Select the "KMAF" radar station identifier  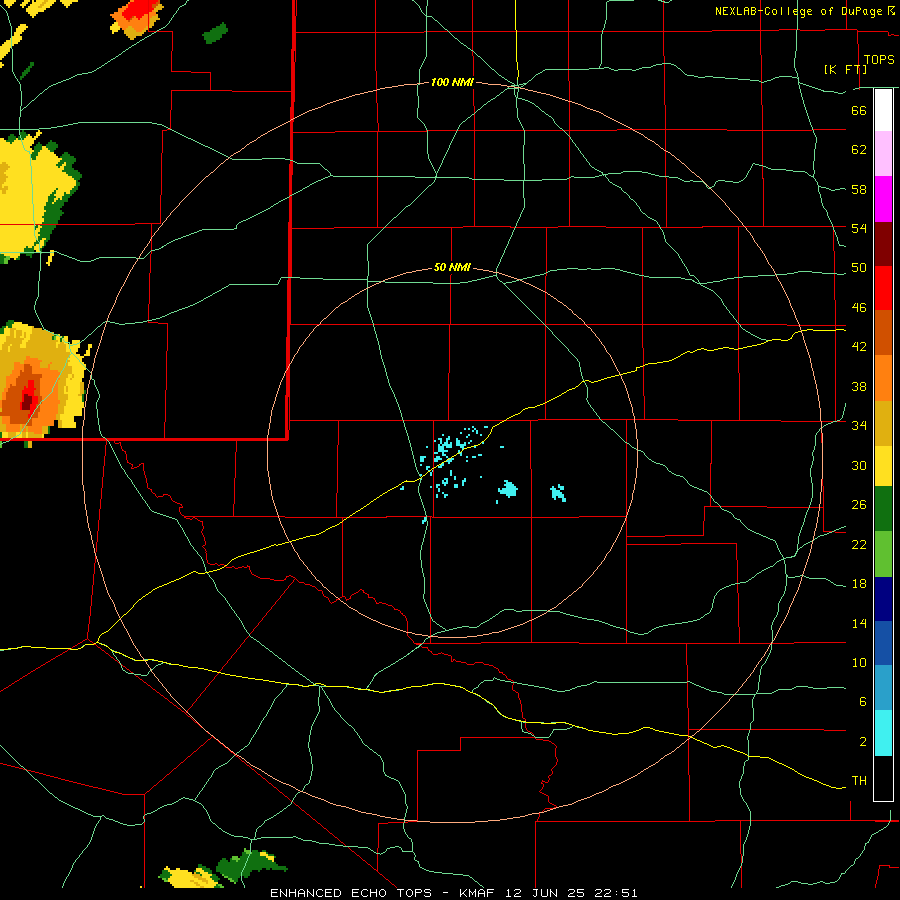tap(479, 893)
